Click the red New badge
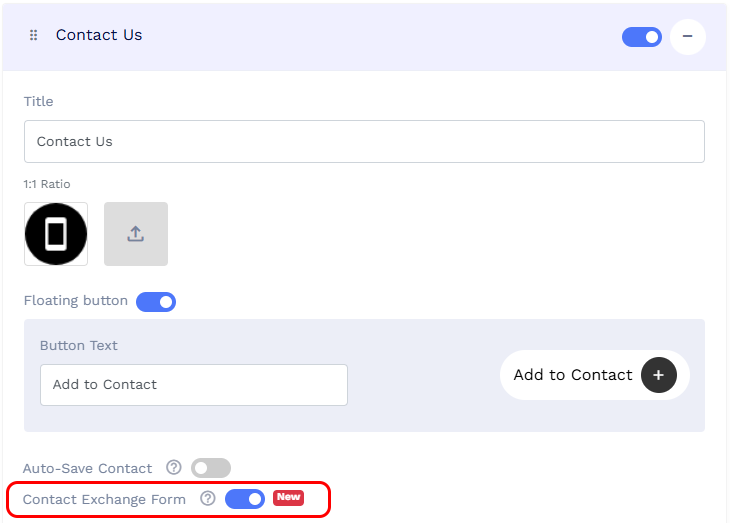Screen dimensions: 730x523 [288, 497]
